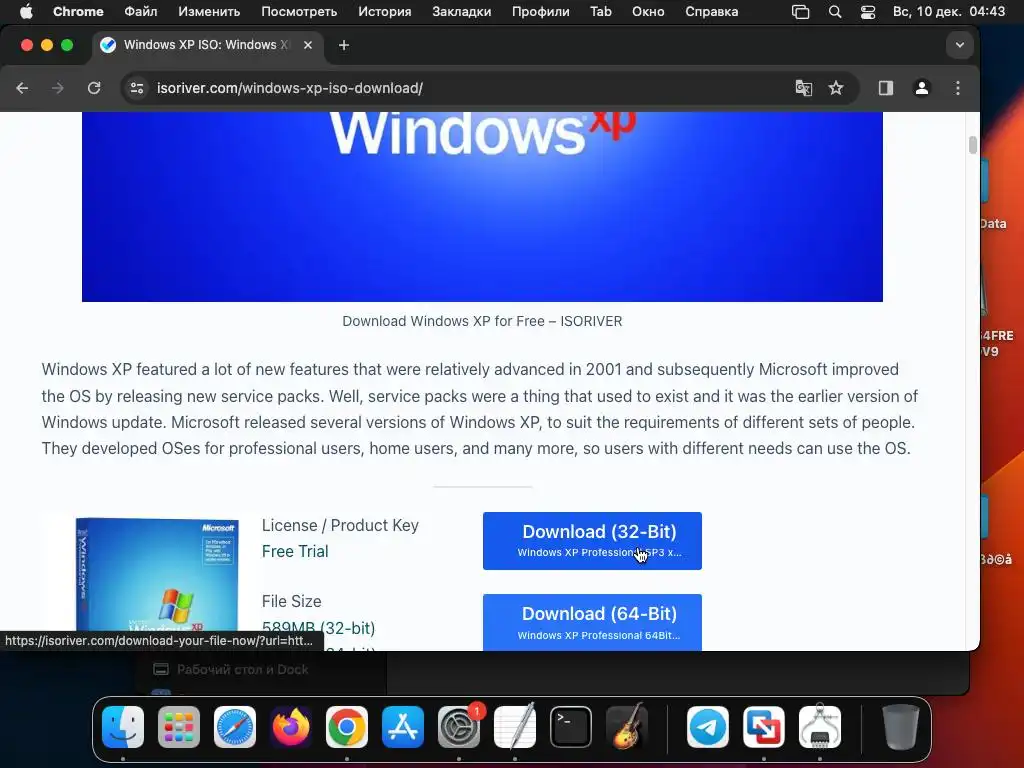The image size is (1024, 768).
Task: Click Stage Manager icon in menu bar
Action: [x=800, y=12]
